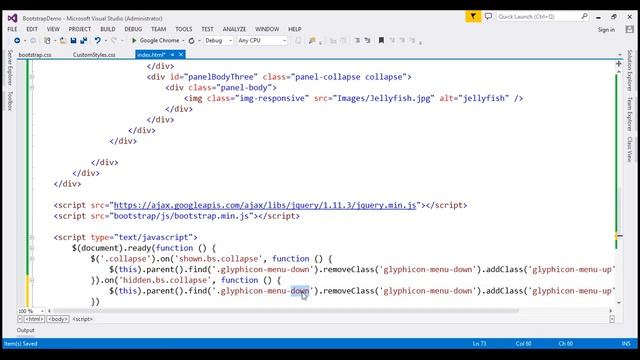Open the WINDOW menu
Screen dimensions: 640x360
tap(267, 29)
